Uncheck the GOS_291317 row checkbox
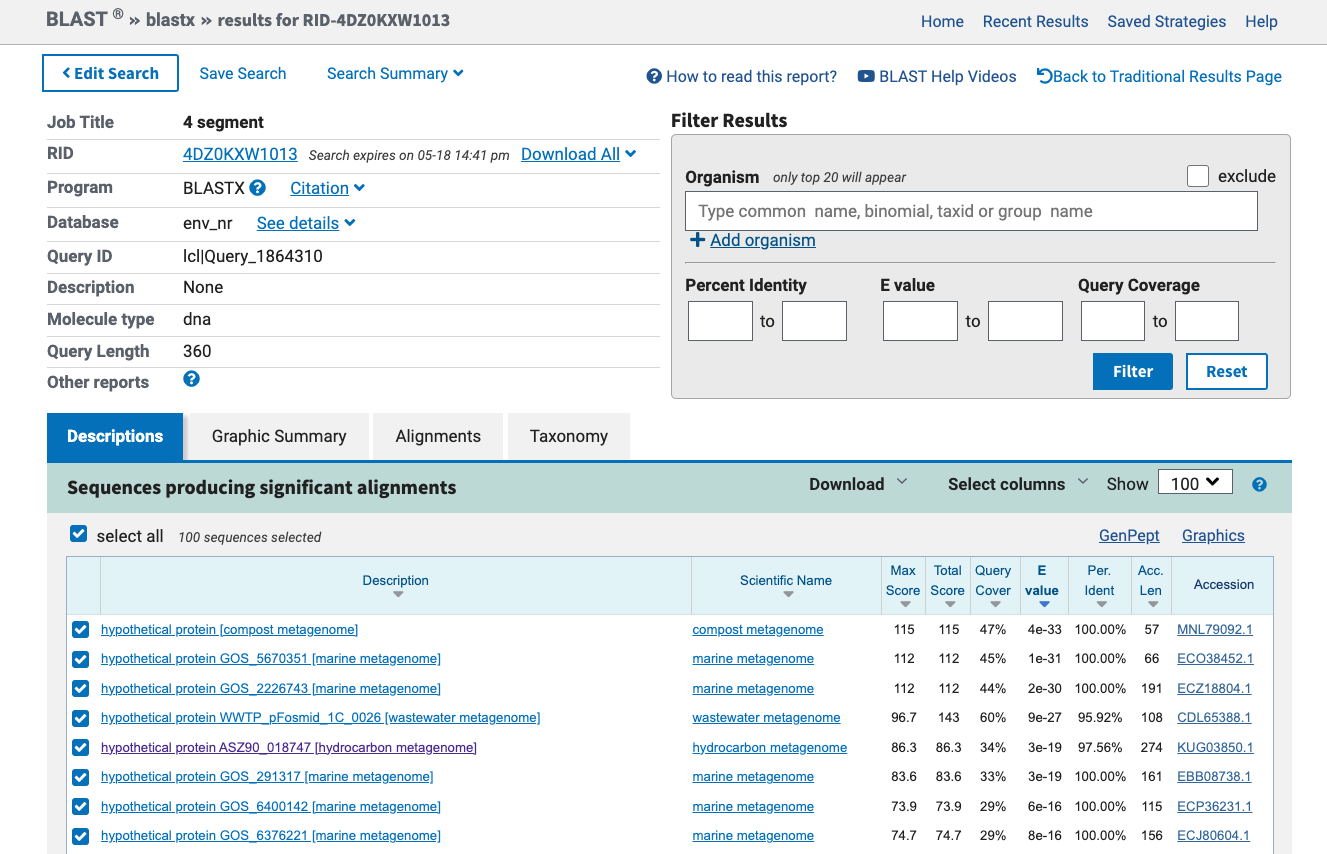The image size is (1327, 854). pos(81,777)
